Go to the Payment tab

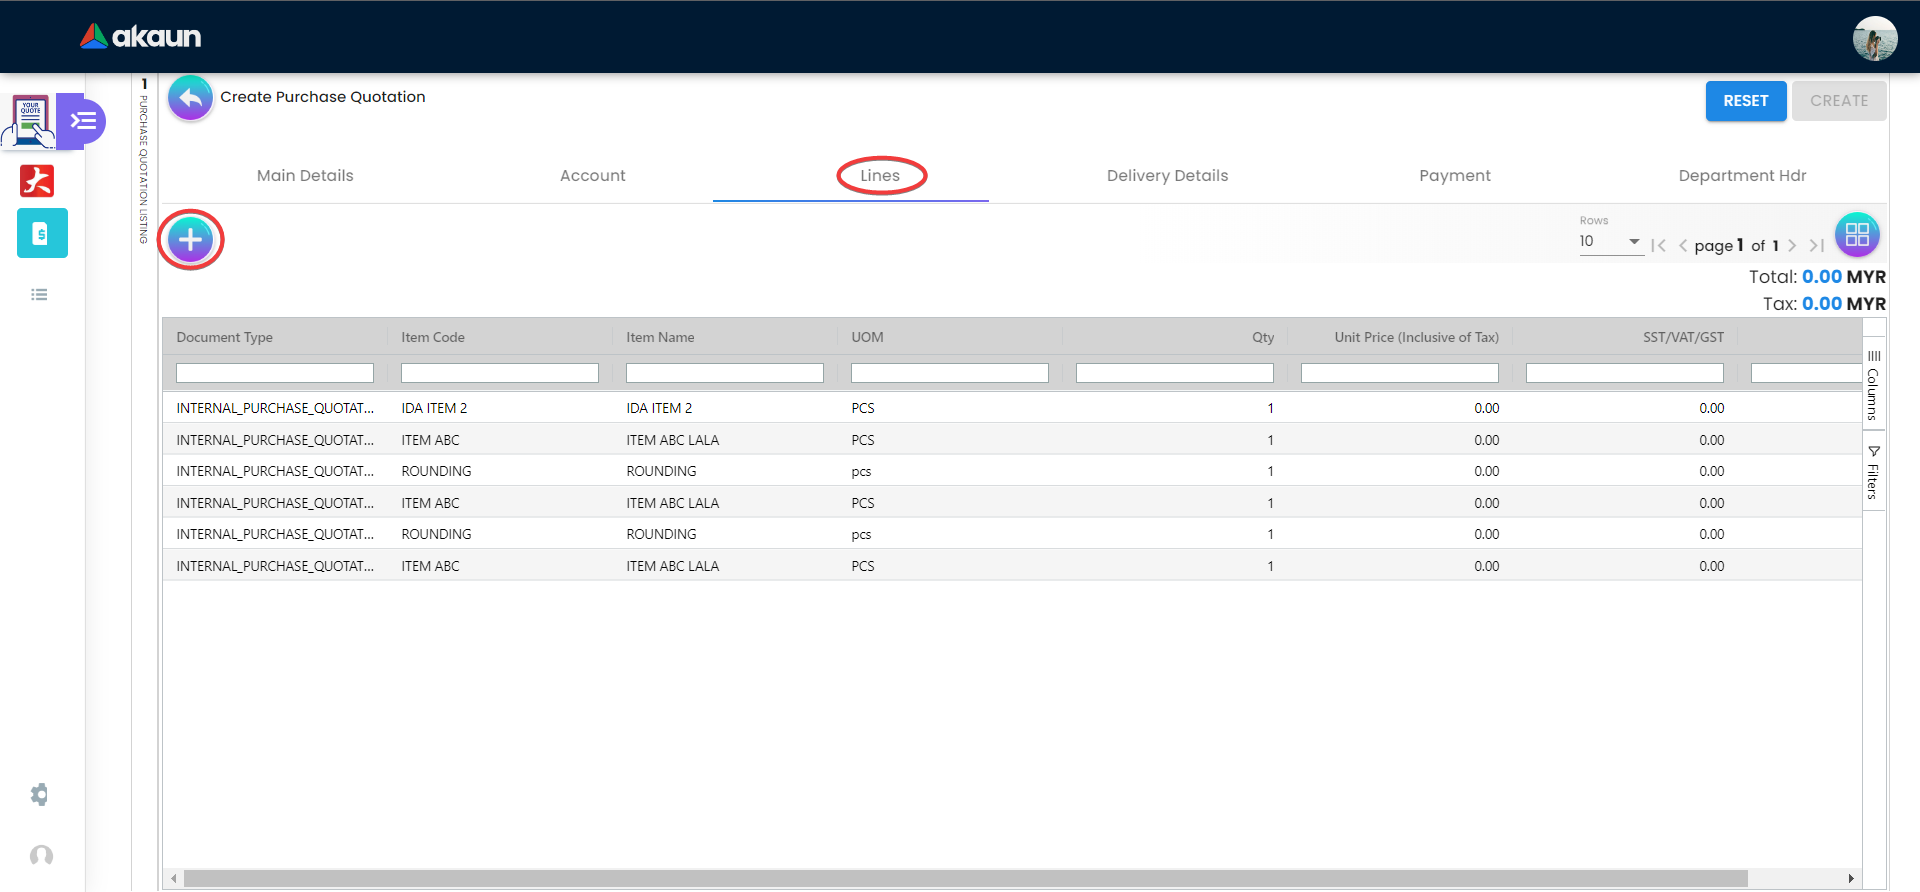click(x=1454, y=176)
